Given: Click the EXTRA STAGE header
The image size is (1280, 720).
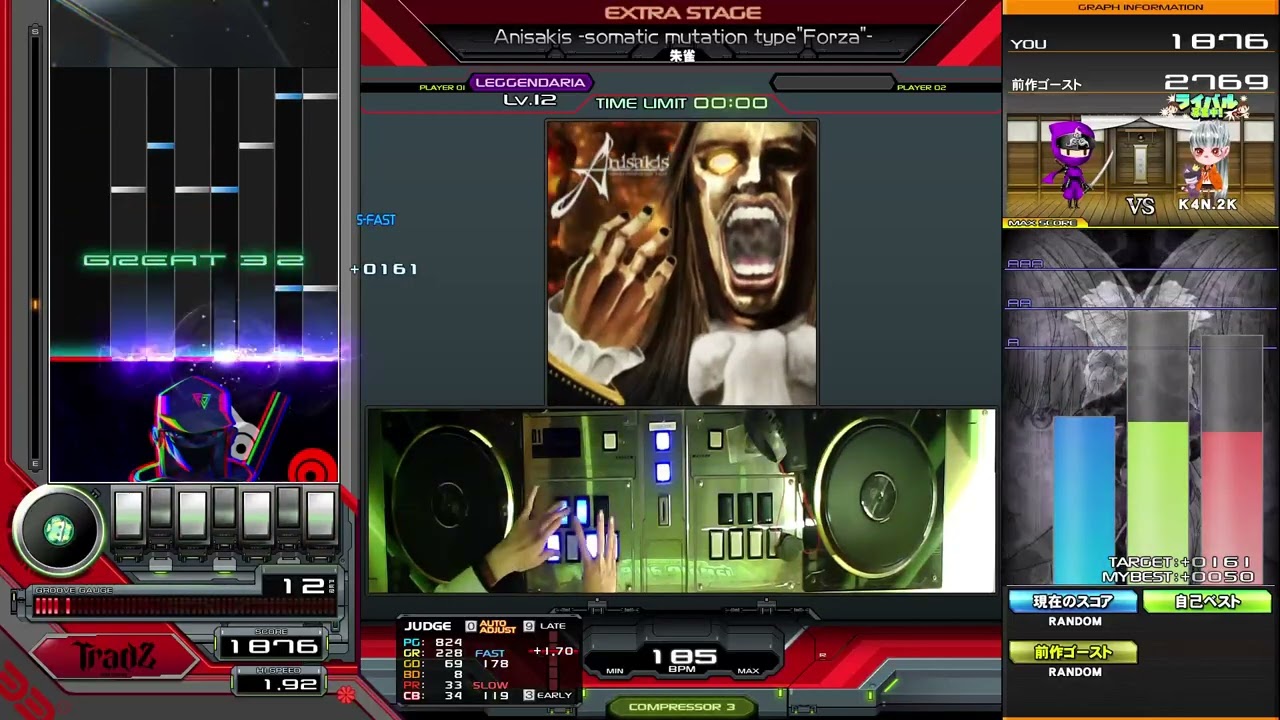Looking at the screenshot, I should point(683,13).
